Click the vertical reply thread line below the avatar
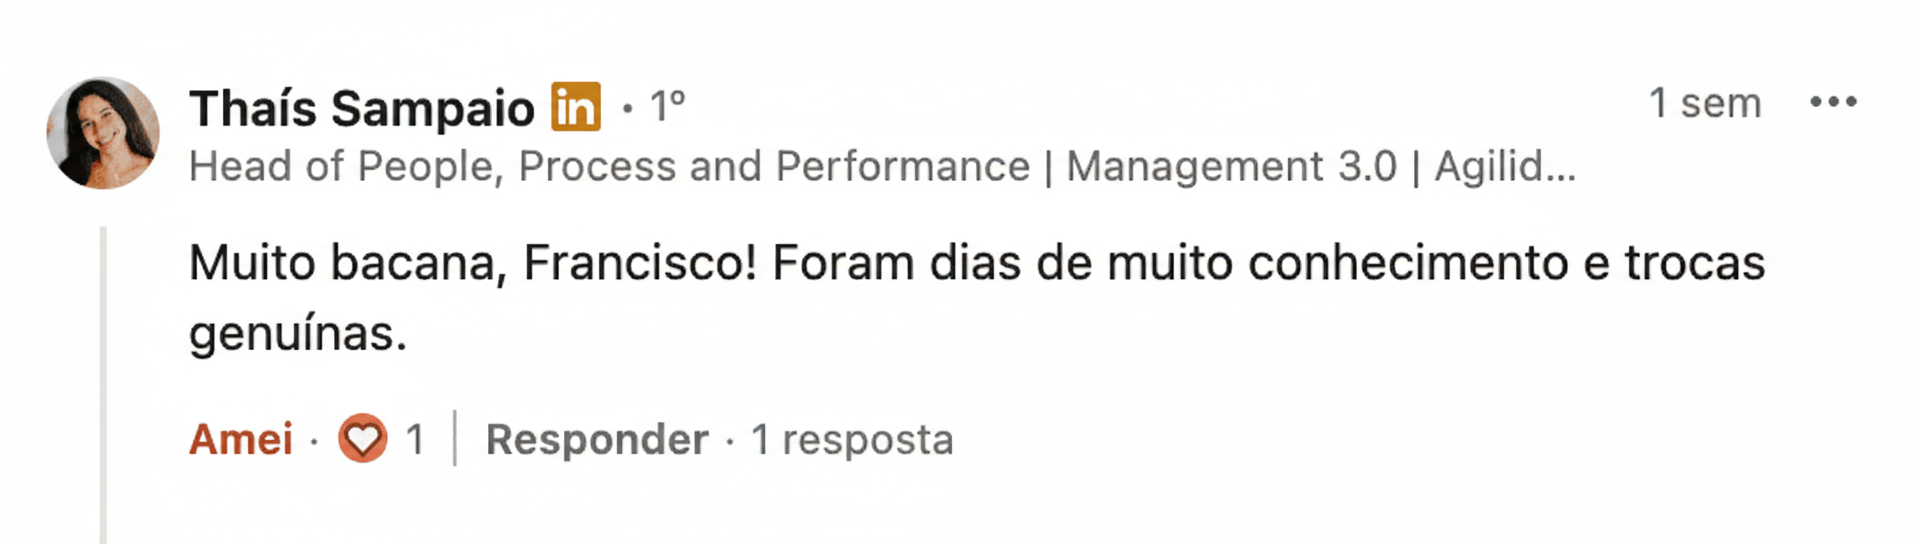The width and height of the screenshot is (1920, 544). [103, 380]
